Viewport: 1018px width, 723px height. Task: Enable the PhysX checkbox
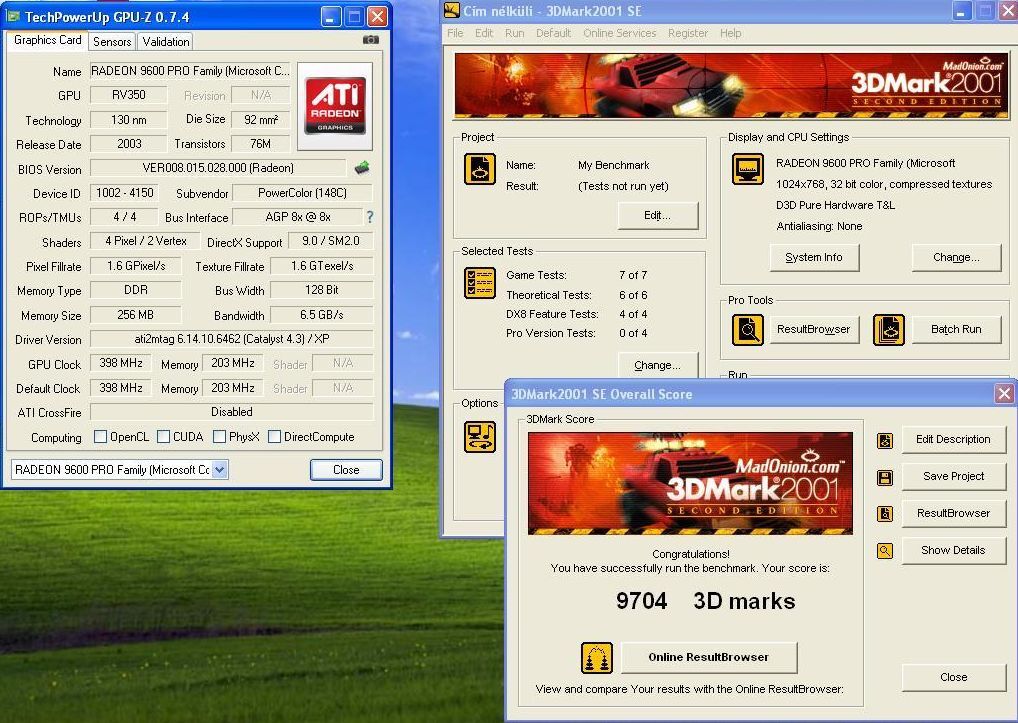(x=219, y=437)
